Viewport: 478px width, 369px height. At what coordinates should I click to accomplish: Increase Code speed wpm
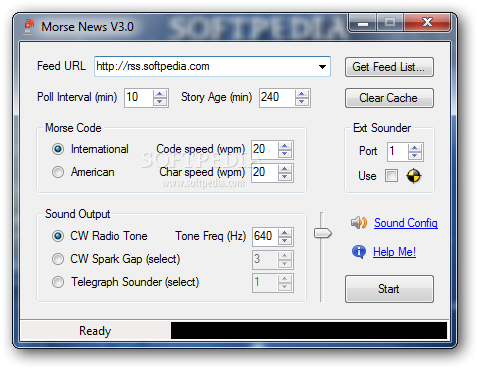285,146
